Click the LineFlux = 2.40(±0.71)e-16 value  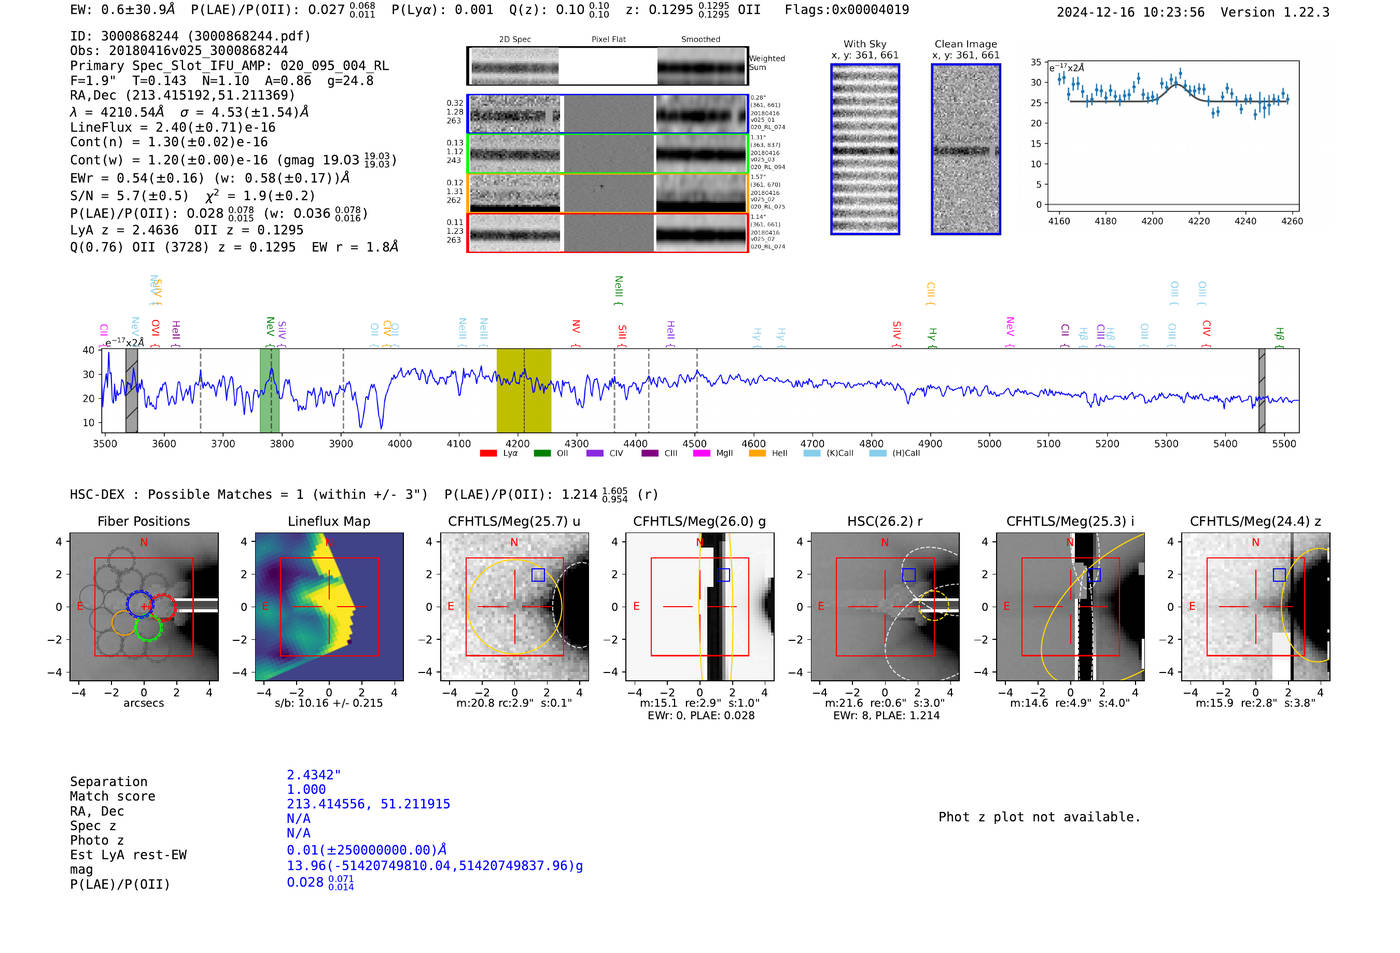click(173, 128)
